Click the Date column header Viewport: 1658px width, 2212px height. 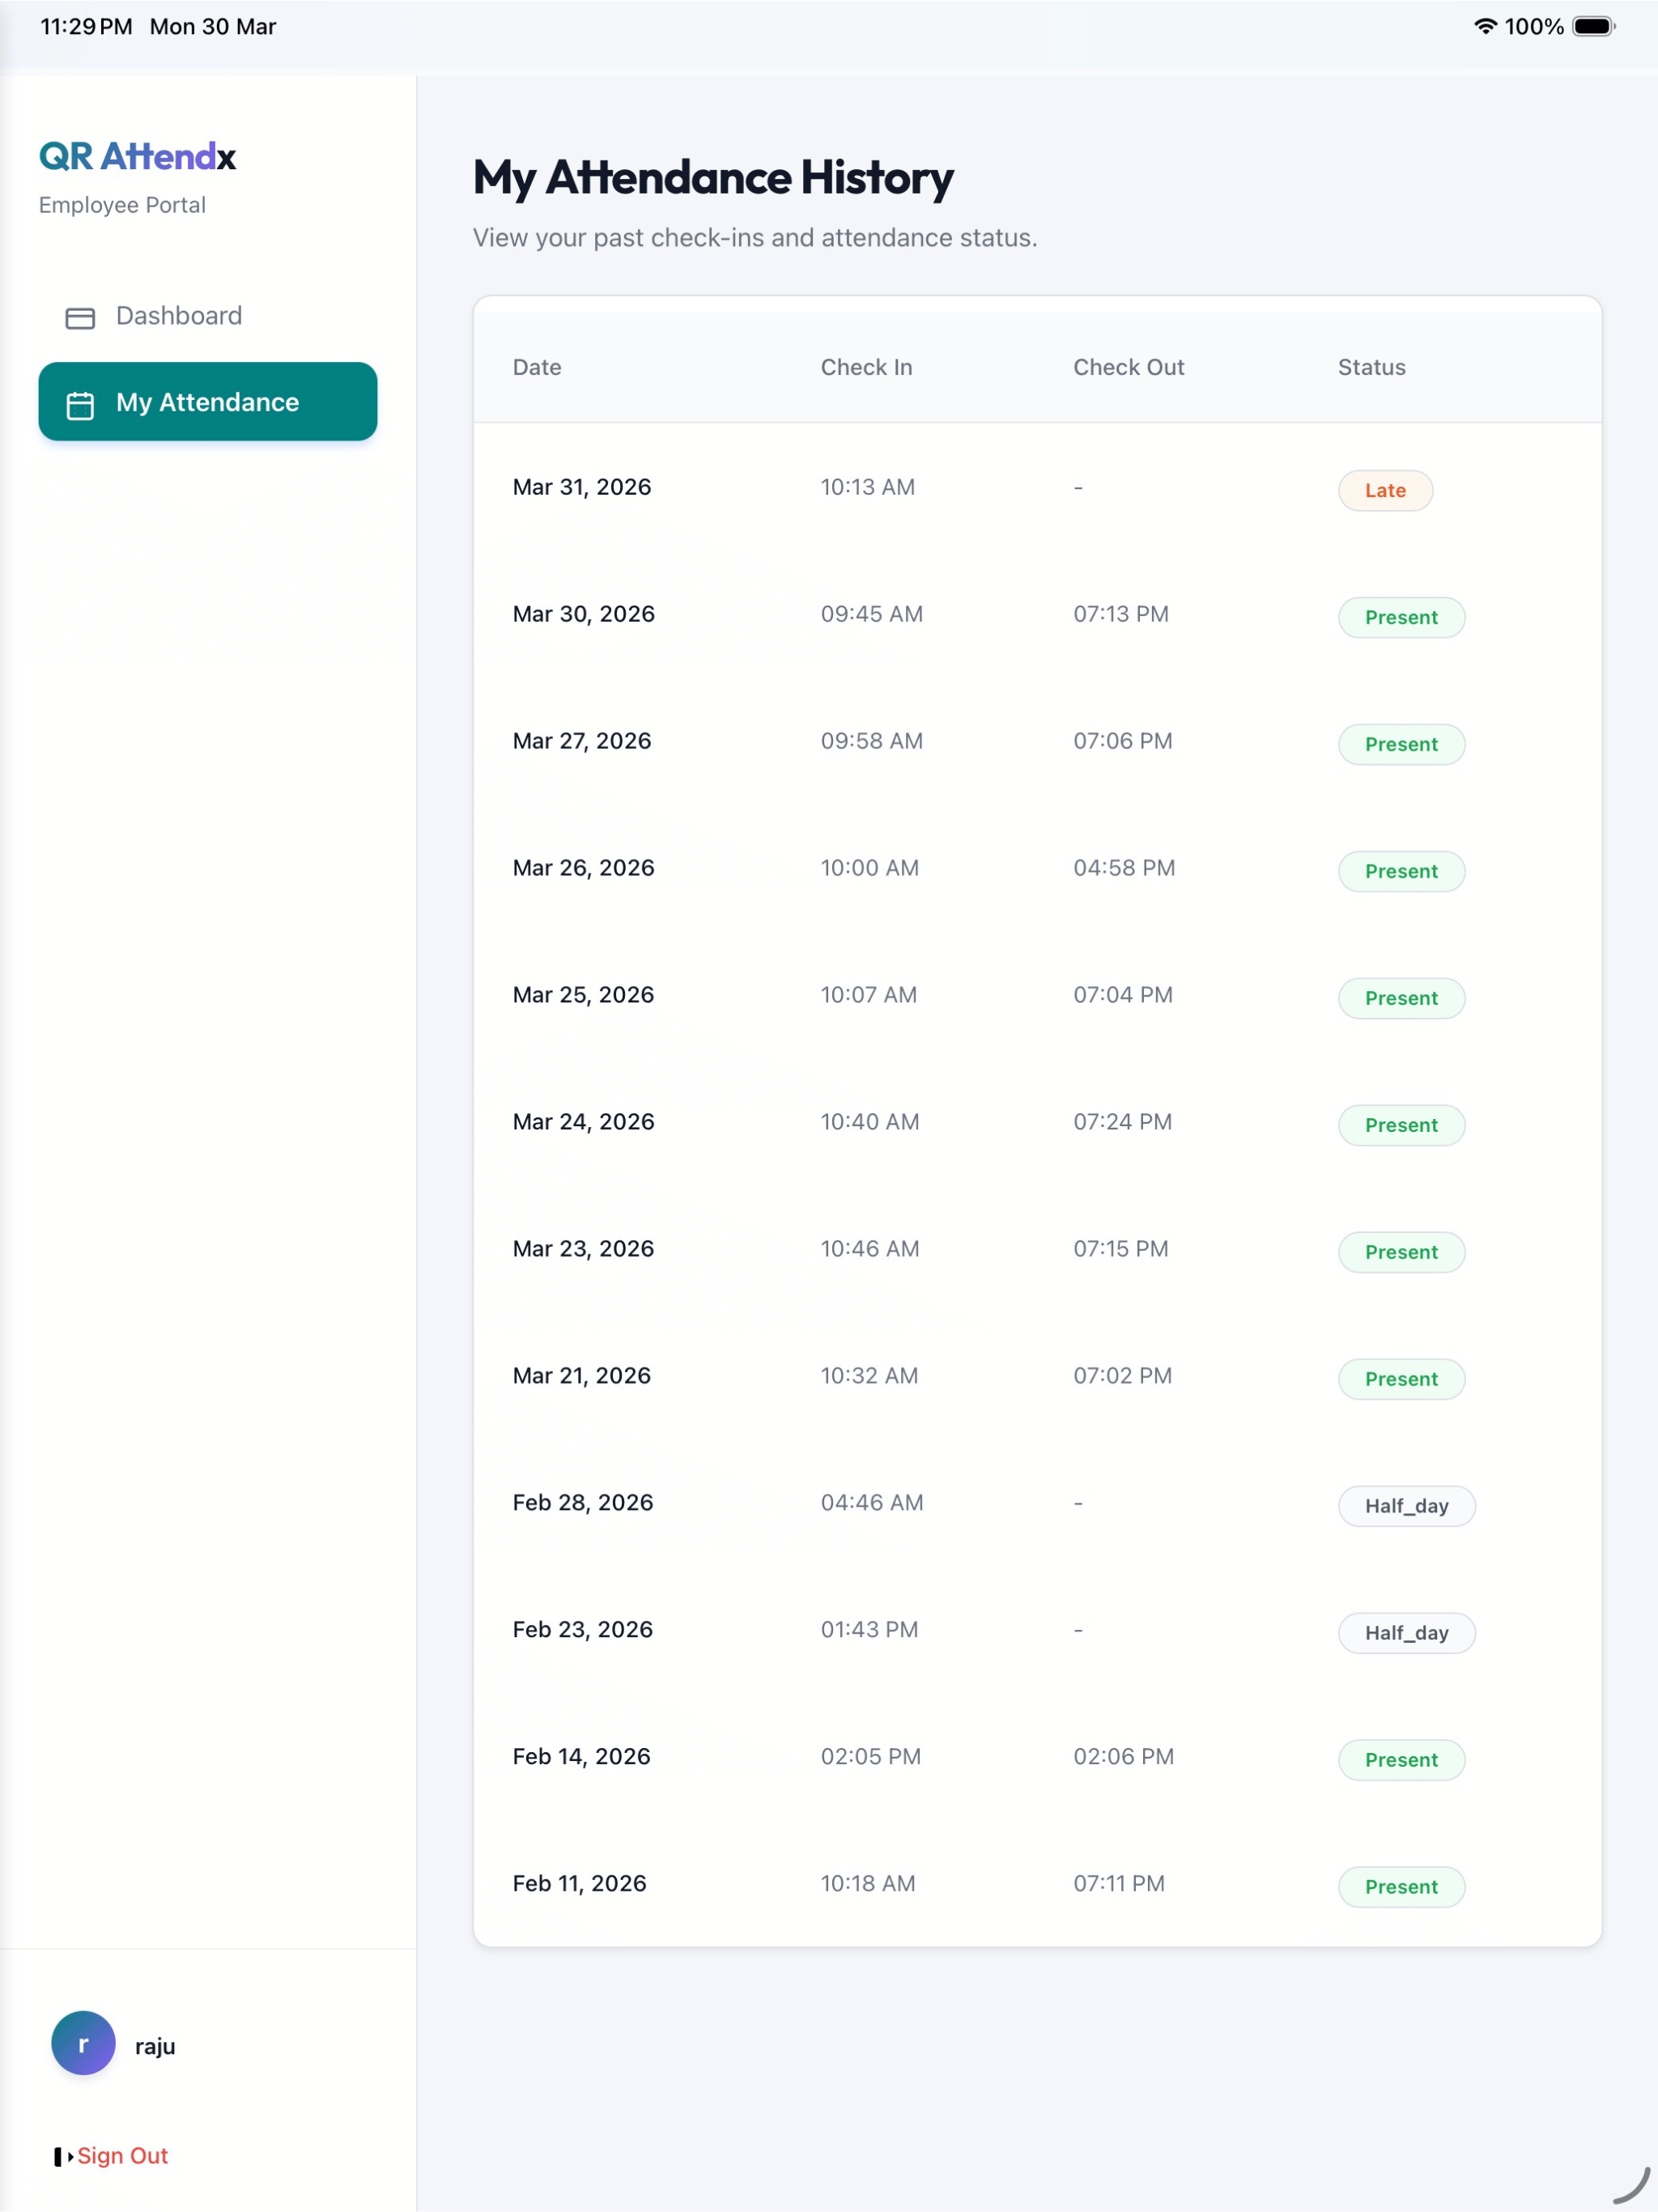pyautogui.click(x=537, y=368)
